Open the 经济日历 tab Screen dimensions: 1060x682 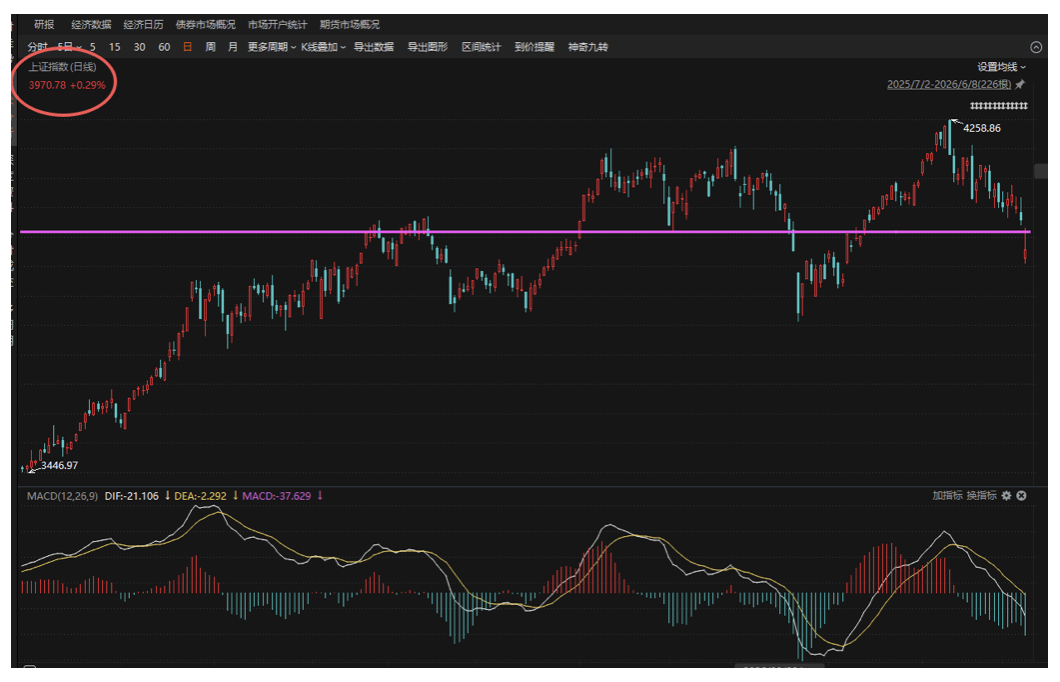[143, 24]
